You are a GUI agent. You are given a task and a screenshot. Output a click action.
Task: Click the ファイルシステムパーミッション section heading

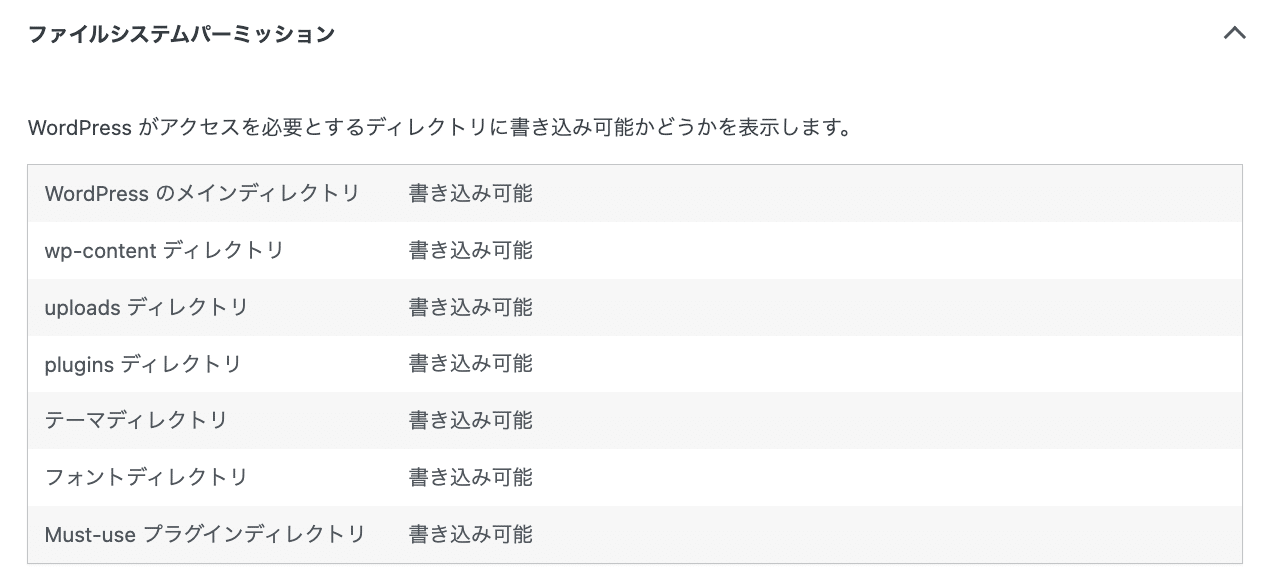pyautogui.click(x=180, y=33)
